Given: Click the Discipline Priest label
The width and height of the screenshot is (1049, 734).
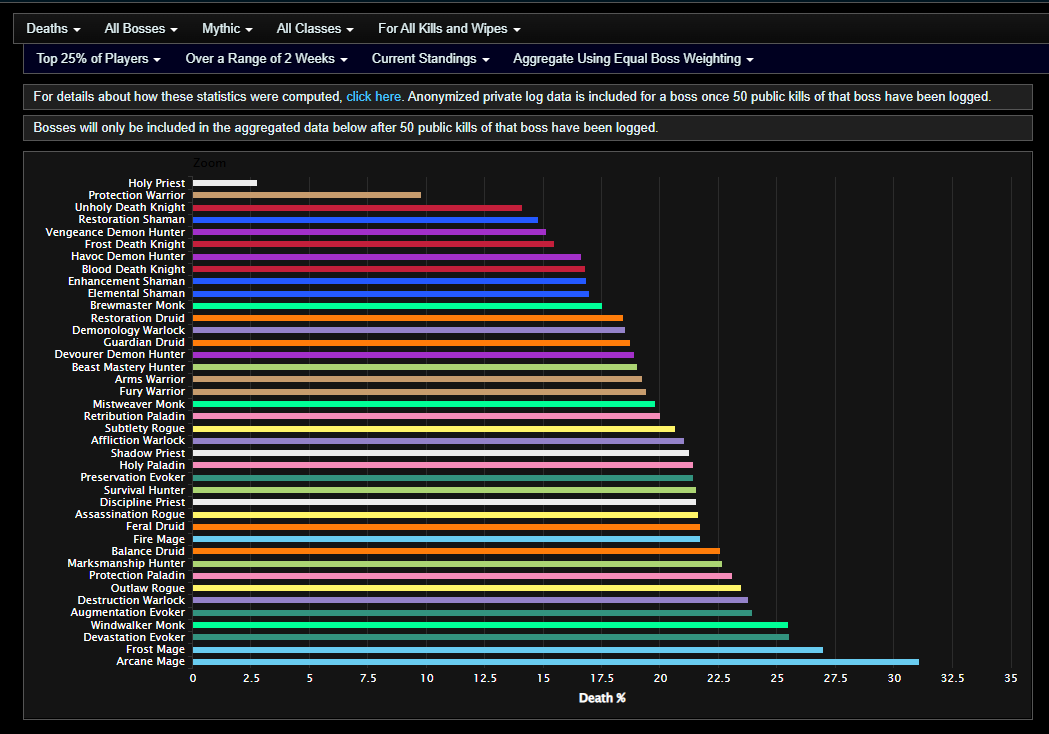Looking at the screenshot, I should [142, 502].
